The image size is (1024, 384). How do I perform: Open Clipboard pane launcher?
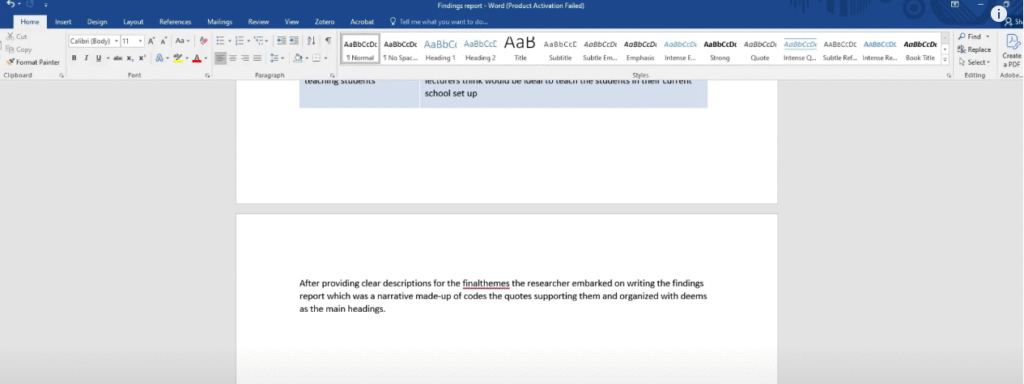61,76
